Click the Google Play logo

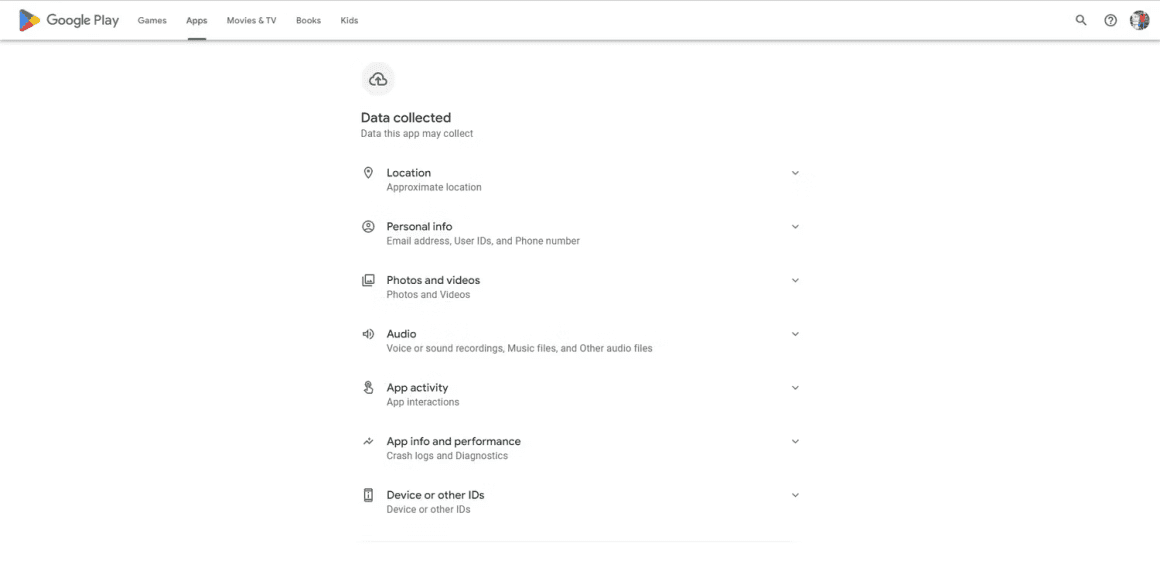pyautogui.click(x=69, y=21)
